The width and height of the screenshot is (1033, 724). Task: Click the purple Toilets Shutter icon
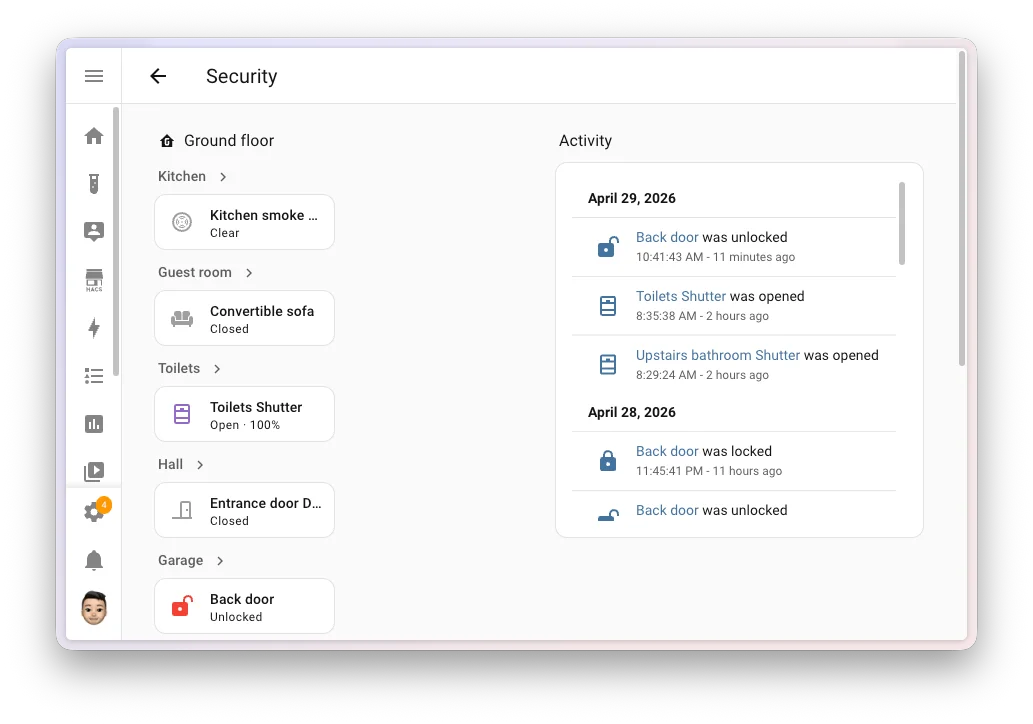coord(182,414)
